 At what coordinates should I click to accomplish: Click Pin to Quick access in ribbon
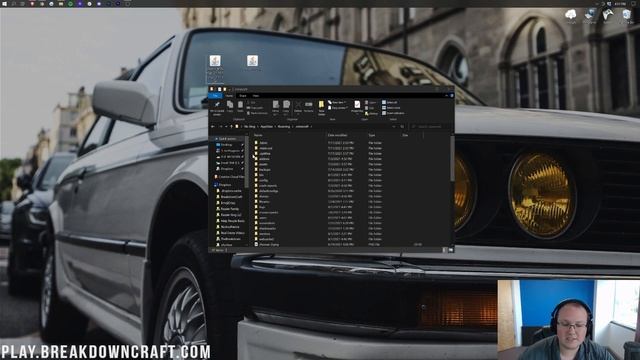click(x=217, y=107)
